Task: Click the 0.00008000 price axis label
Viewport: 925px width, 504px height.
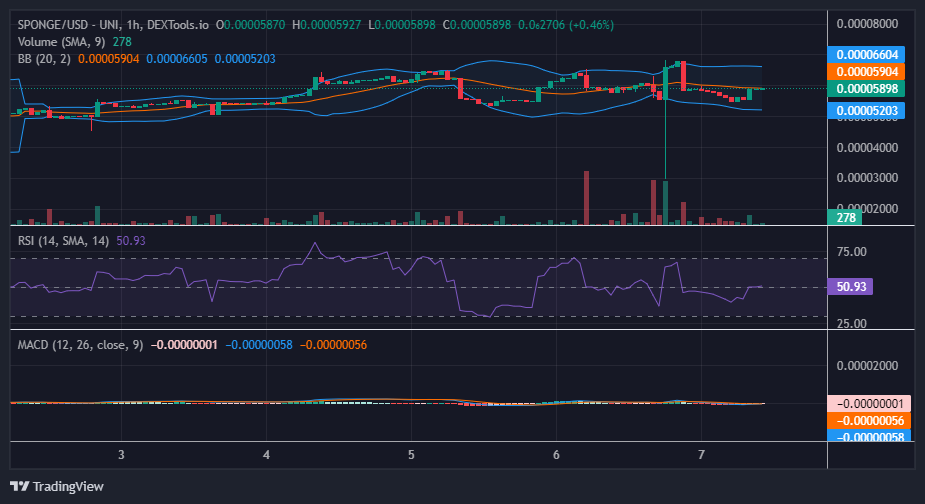Action: coord(867,24)
